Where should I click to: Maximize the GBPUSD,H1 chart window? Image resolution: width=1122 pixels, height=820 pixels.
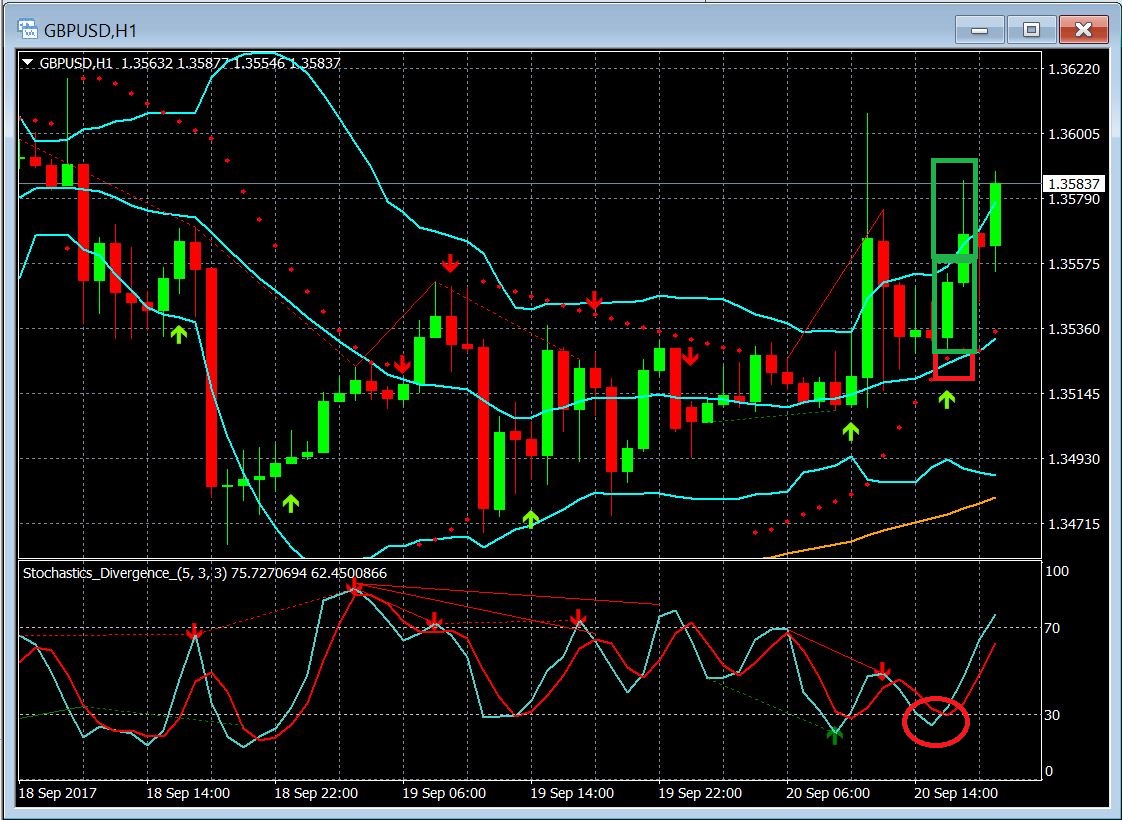point(1031,30)
